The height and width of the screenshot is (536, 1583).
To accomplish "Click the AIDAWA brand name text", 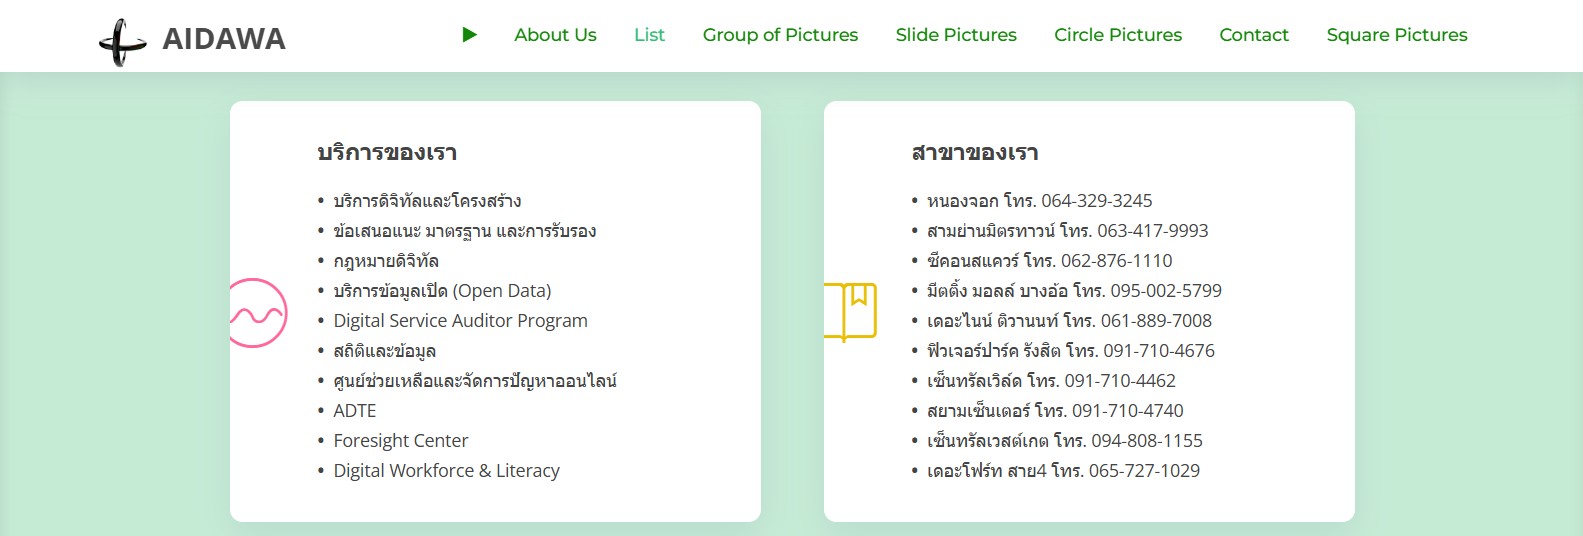I will pos(224,39).
